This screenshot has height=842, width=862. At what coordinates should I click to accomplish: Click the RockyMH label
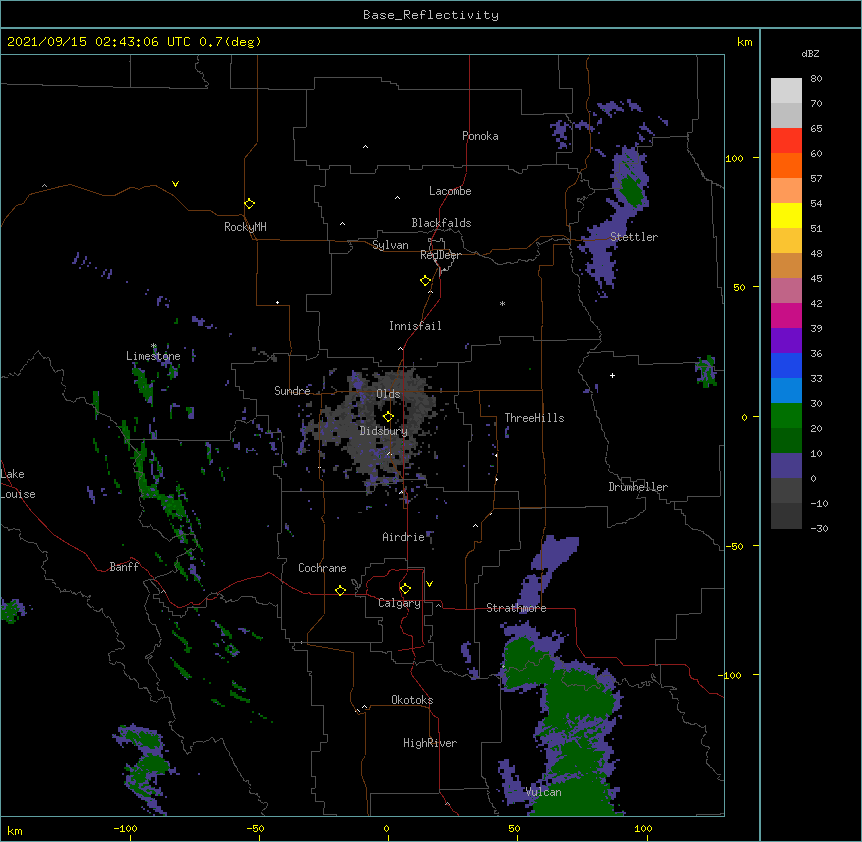tap(245, 227)
